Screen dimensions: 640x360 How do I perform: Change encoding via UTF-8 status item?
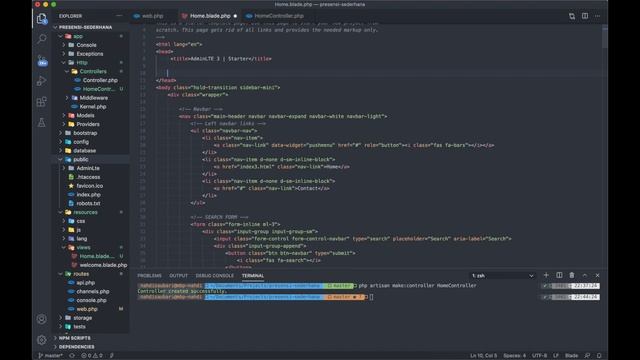tap(540, 356)
